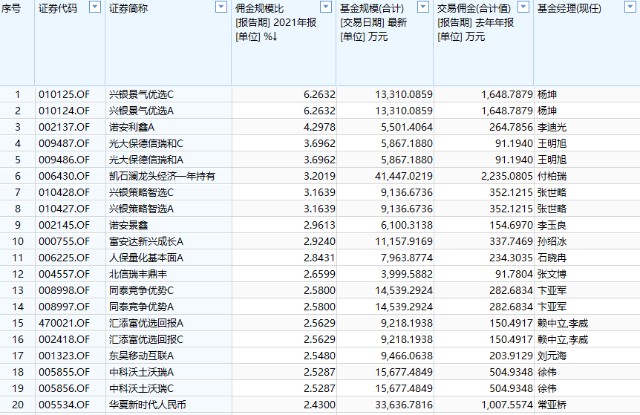Viewport: 640px width, 415px height.
Task: Select fund name 光大保德信瑞和A
Action: [x=146, y=160]
